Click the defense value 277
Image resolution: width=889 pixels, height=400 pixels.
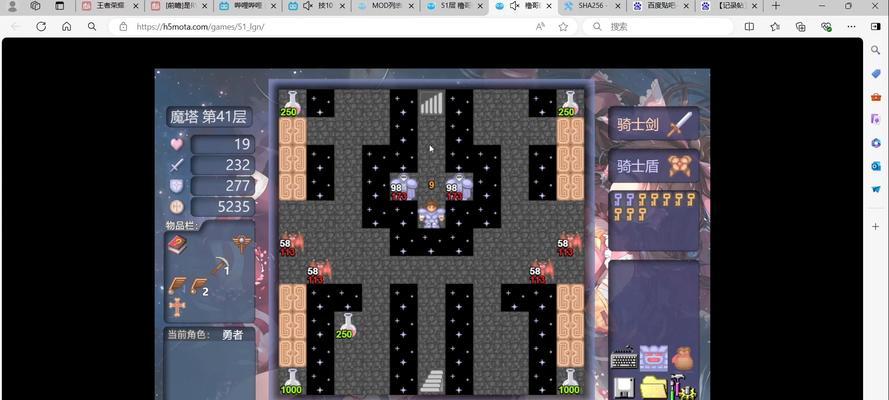(237, 186)
